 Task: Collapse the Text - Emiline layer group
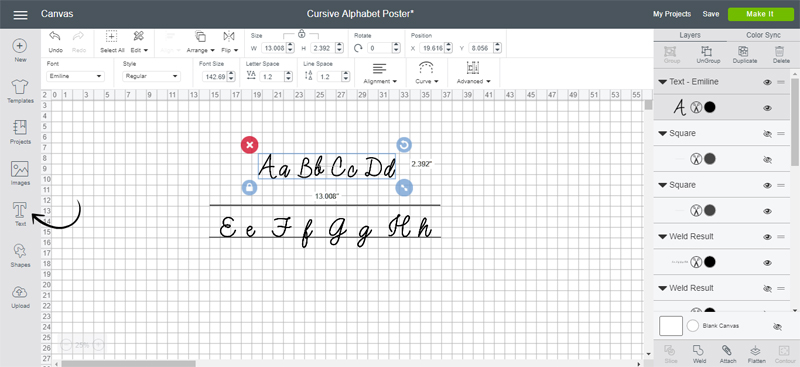tap(662, 82)
